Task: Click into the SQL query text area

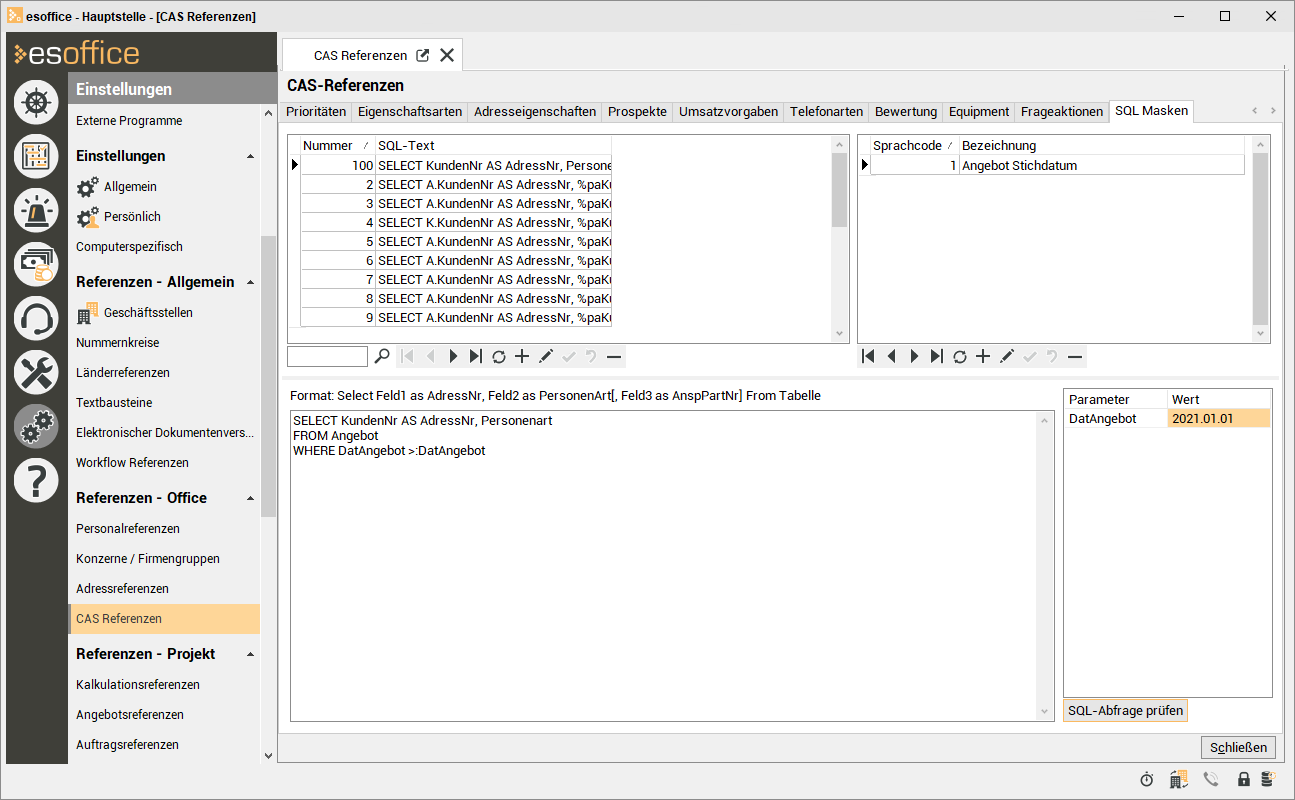Action: tap(664, 566)
